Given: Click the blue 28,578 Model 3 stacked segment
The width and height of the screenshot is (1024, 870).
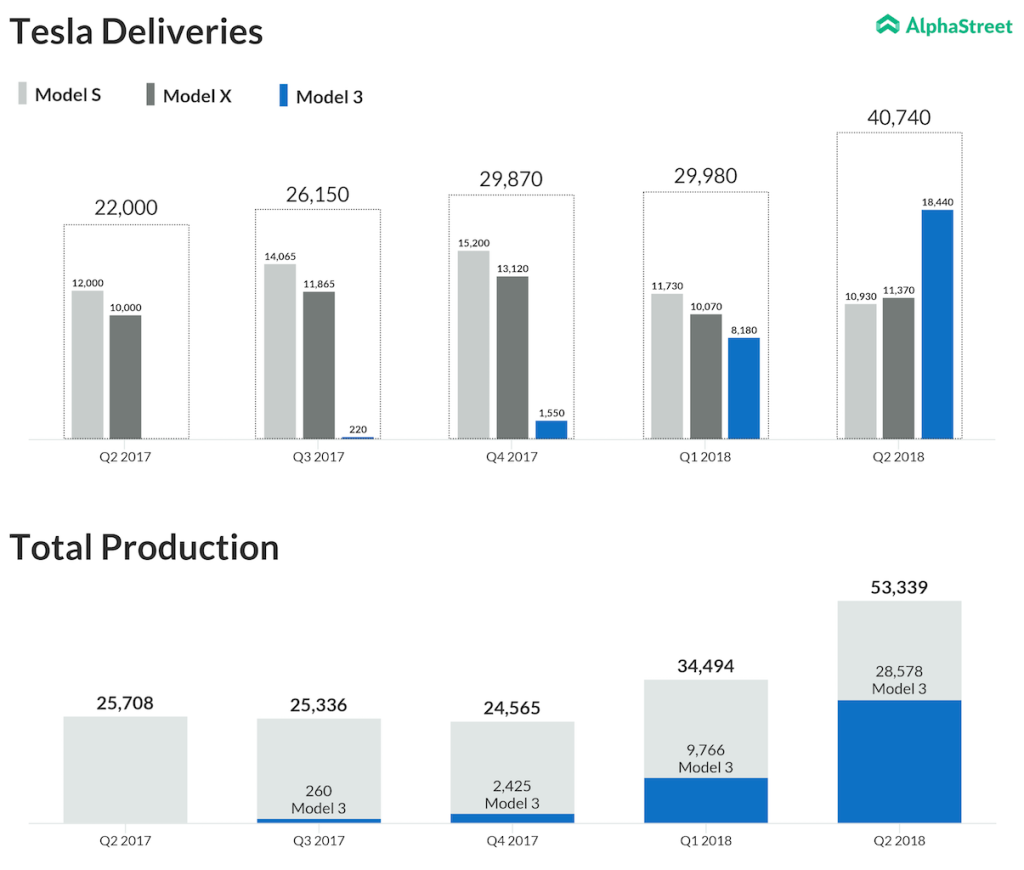Looking at the screenshot, I should click(899, 760).
